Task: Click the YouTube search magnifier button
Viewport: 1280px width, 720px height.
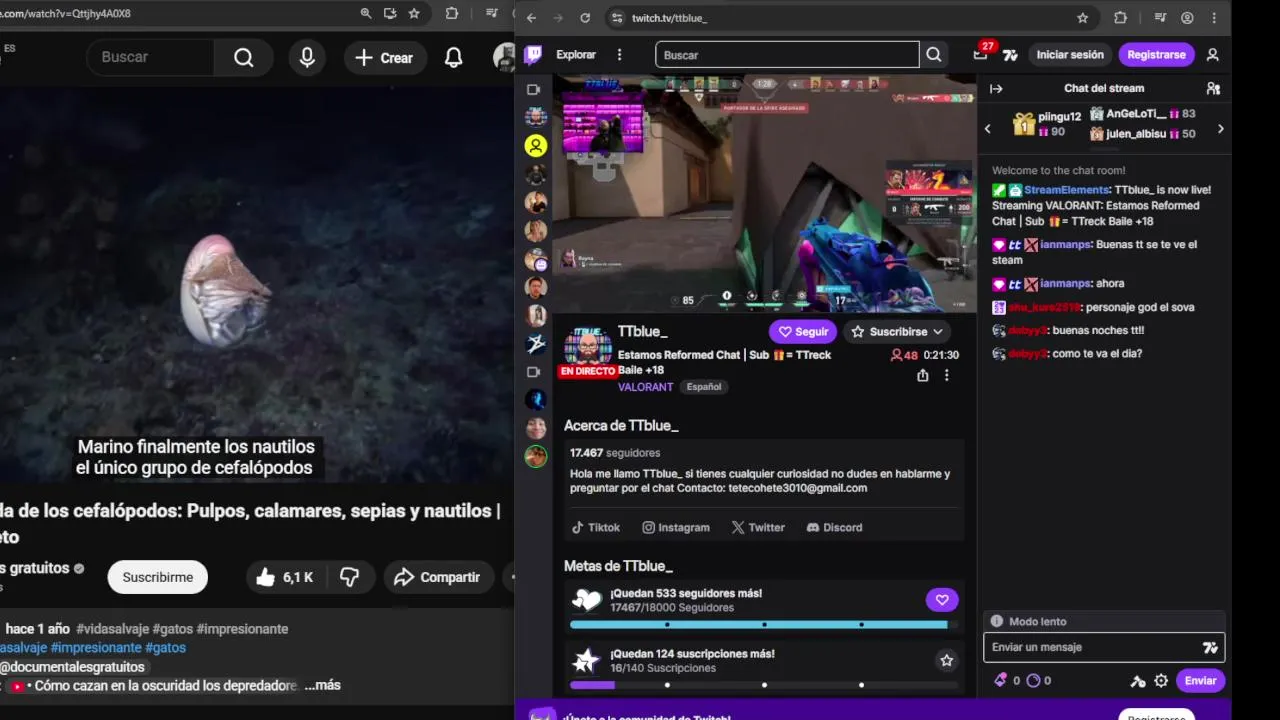Action: pyautogui.click(x=243, y=57)
